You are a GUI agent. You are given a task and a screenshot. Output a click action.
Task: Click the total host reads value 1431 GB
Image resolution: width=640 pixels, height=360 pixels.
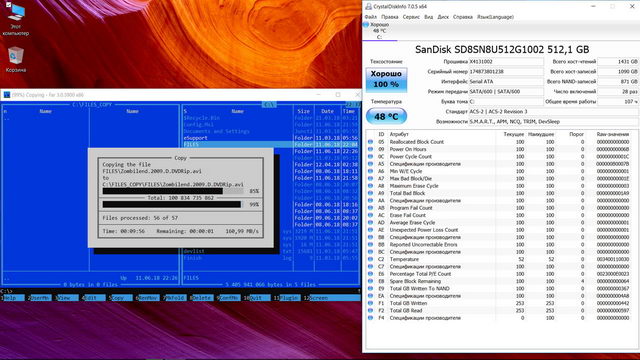(618, 62)
